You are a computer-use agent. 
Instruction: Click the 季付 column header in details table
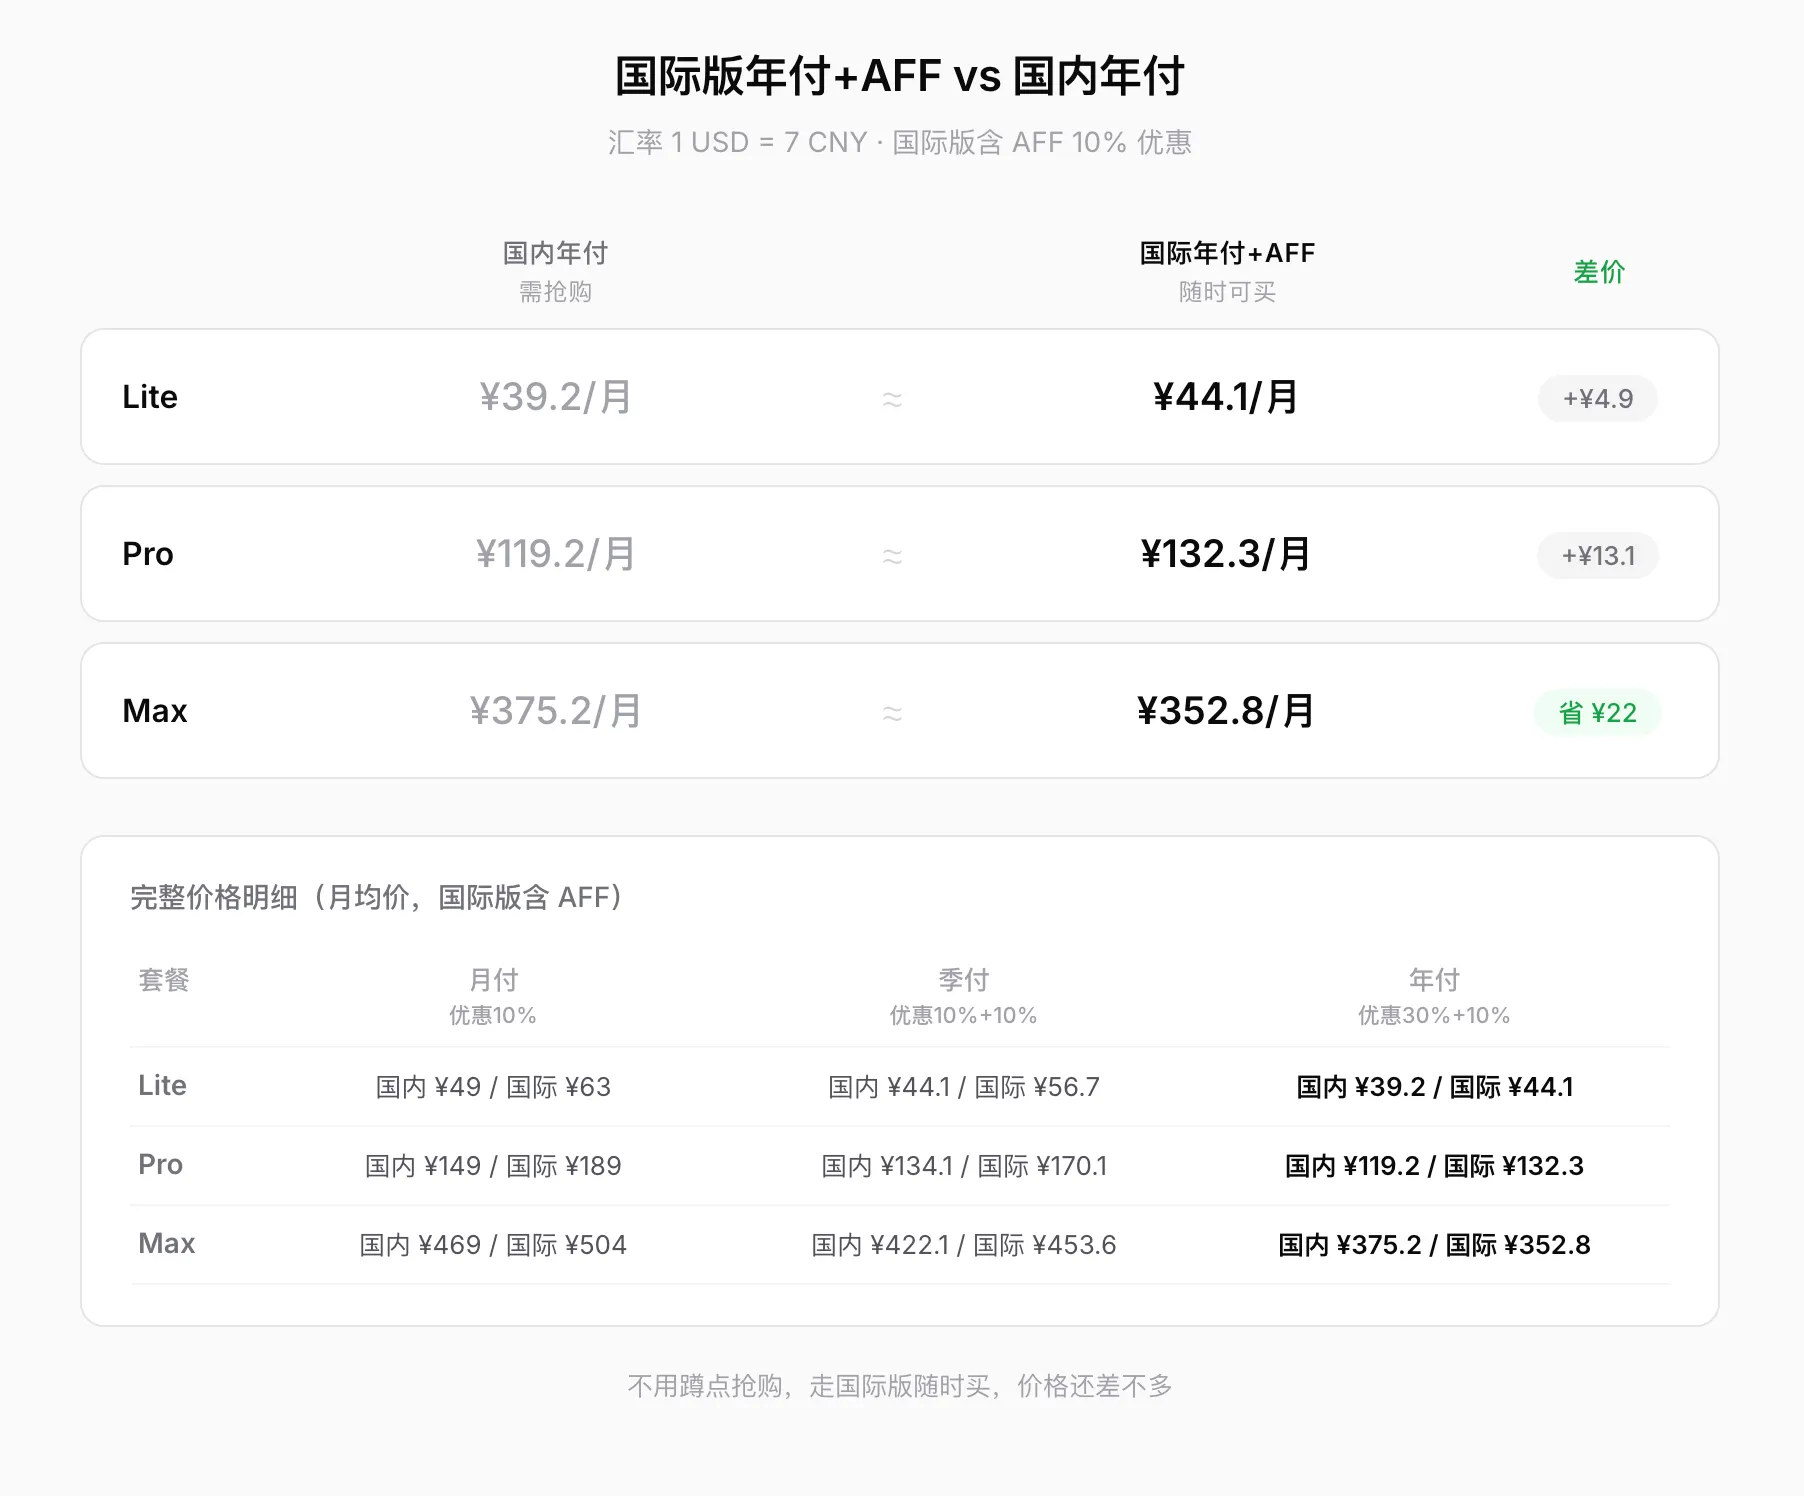pyautogui.click(x=963, y=980)
